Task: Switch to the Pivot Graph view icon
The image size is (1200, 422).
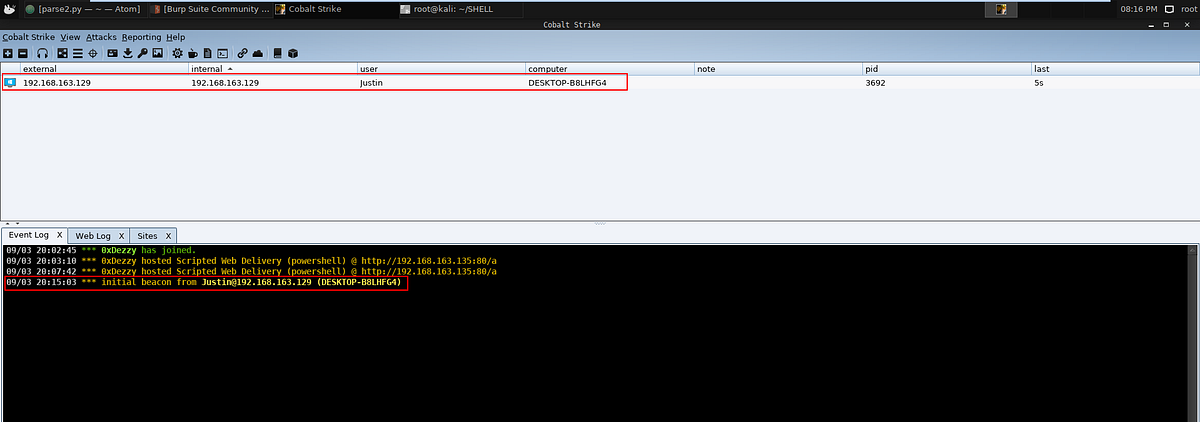Action: tap(62, 53)
